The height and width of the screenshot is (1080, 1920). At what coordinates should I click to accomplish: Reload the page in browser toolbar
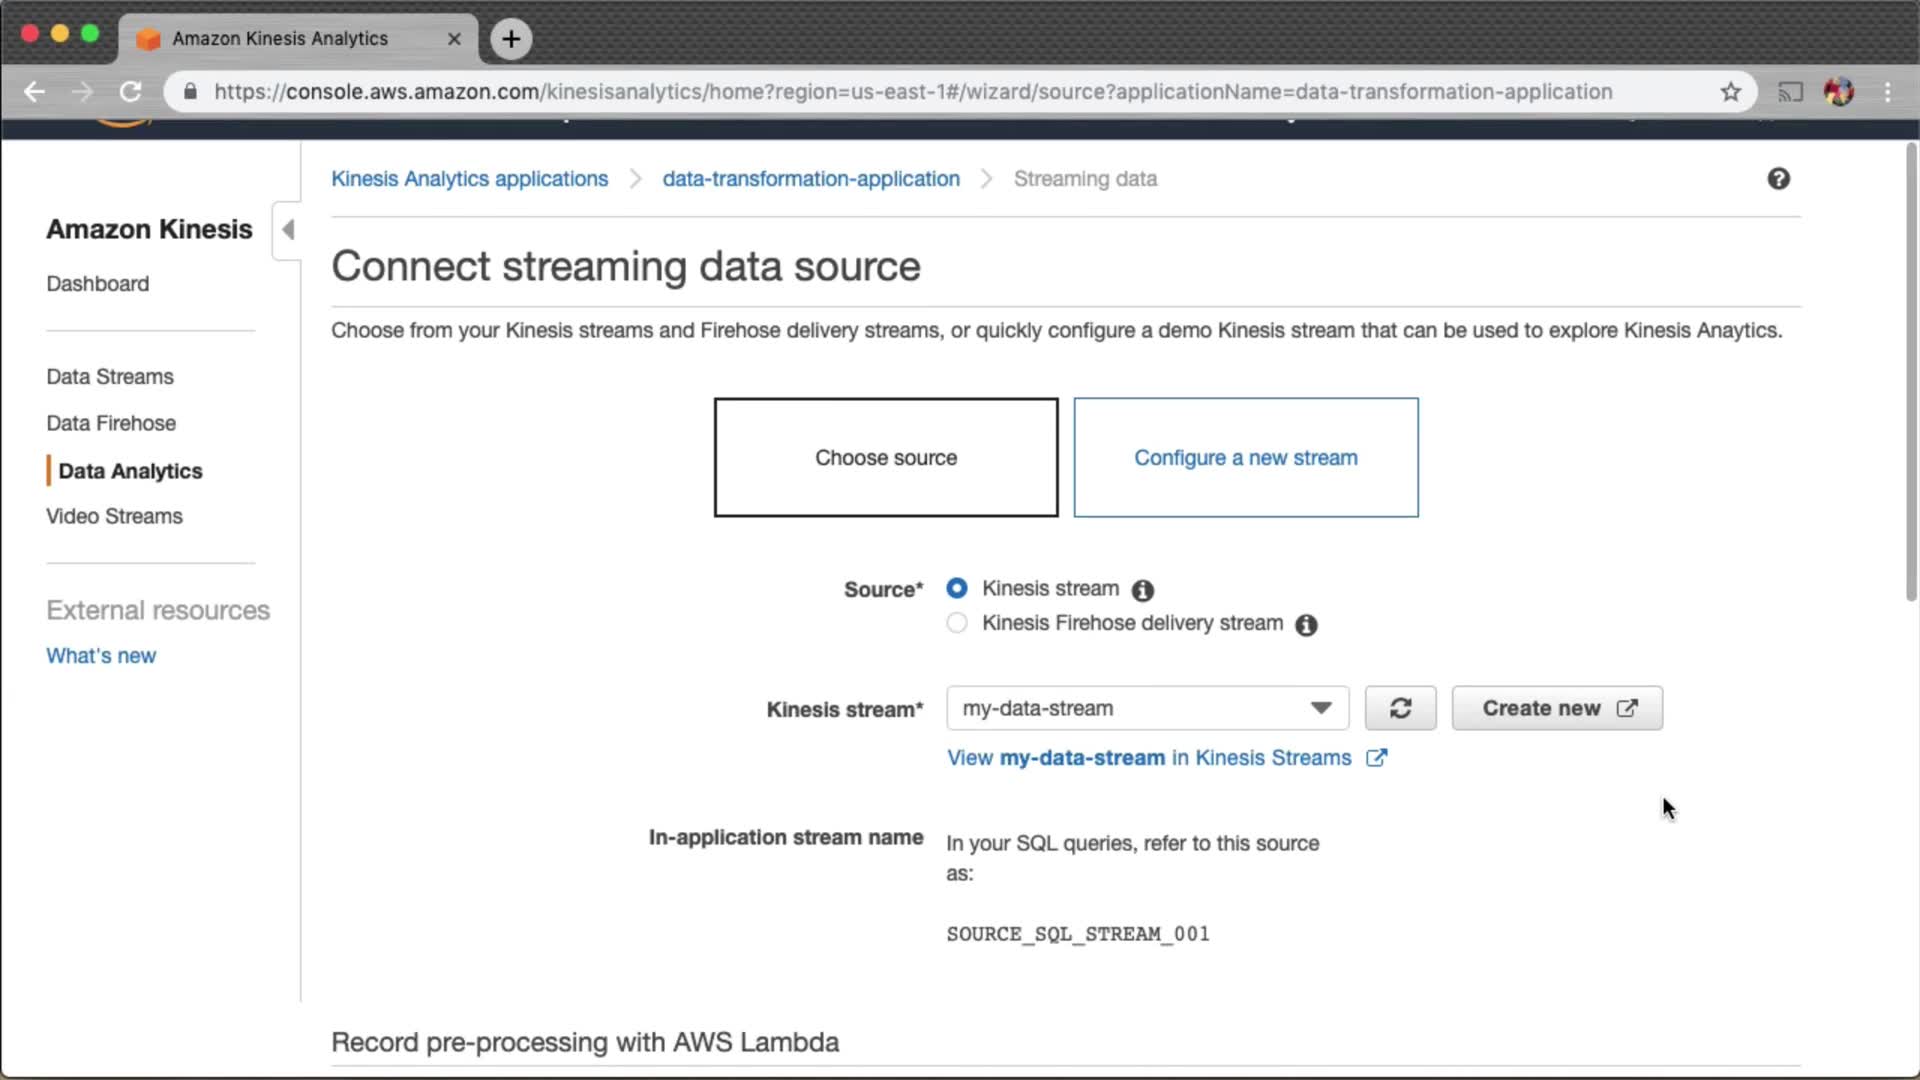tap(131, 92)
